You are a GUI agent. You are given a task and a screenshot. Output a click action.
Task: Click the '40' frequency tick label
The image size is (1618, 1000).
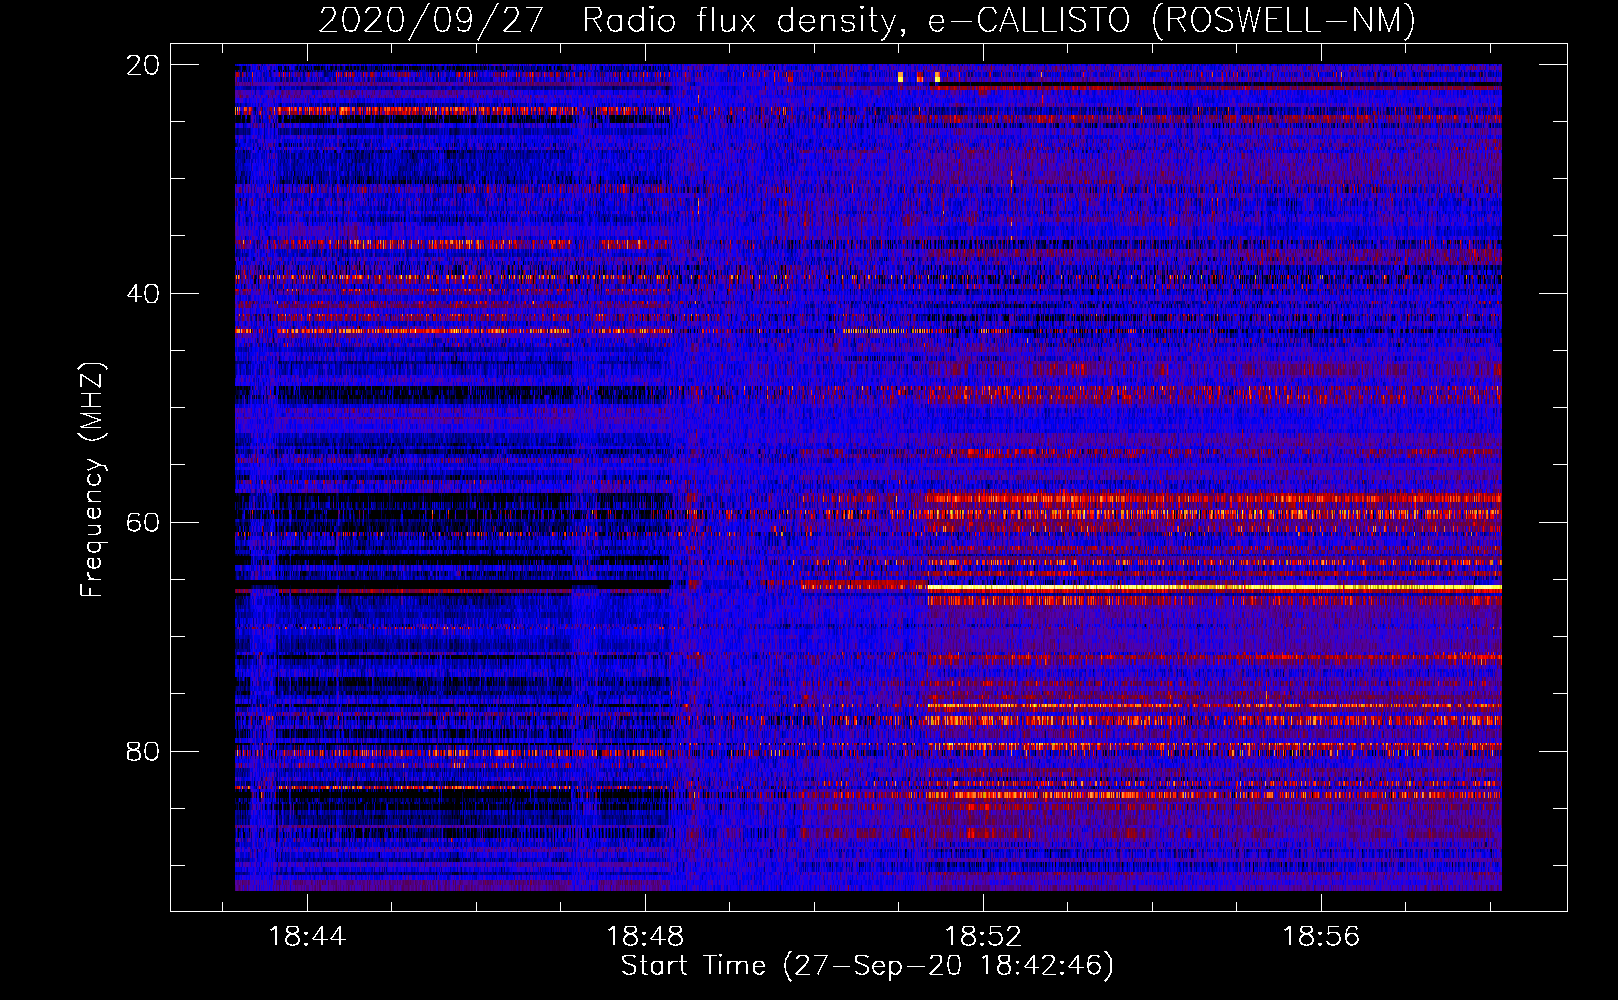(142, 294)
